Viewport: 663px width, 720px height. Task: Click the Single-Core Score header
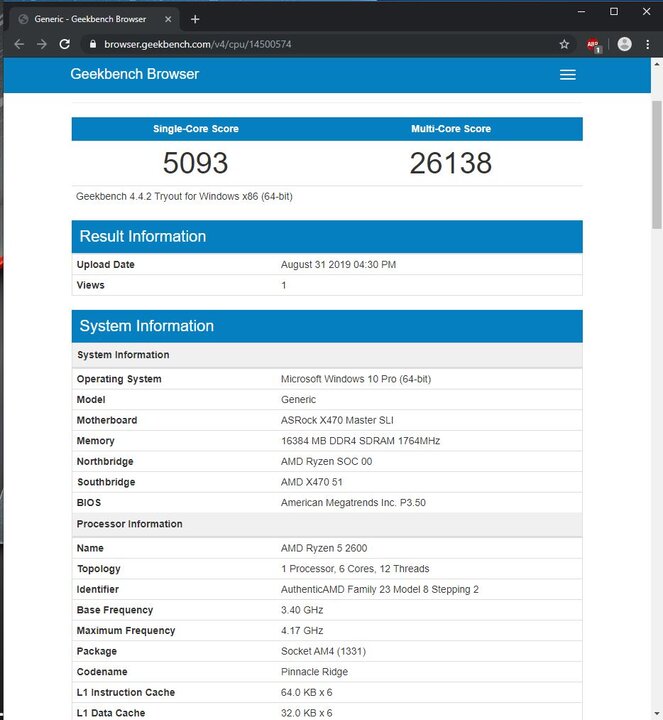pyautogui.click(x=196, y=129)
